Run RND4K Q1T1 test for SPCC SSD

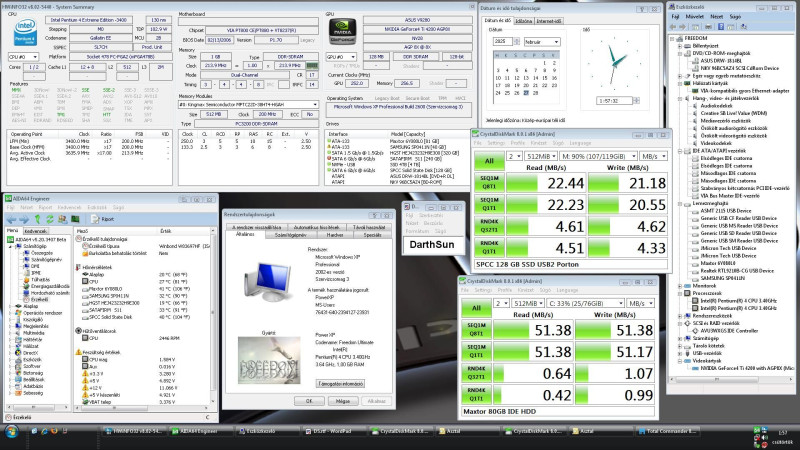489,247
